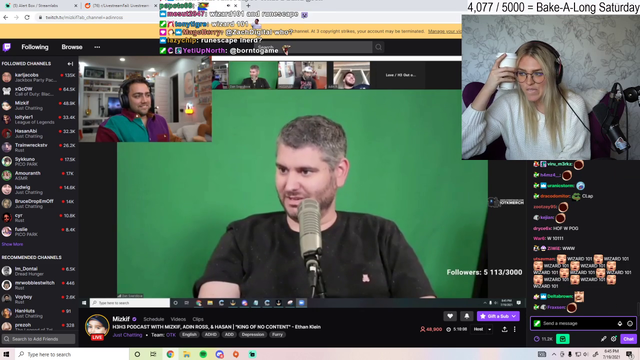The image size is (640, 360).
Task: Select the ADHD tag
Action: coord(211,335)
